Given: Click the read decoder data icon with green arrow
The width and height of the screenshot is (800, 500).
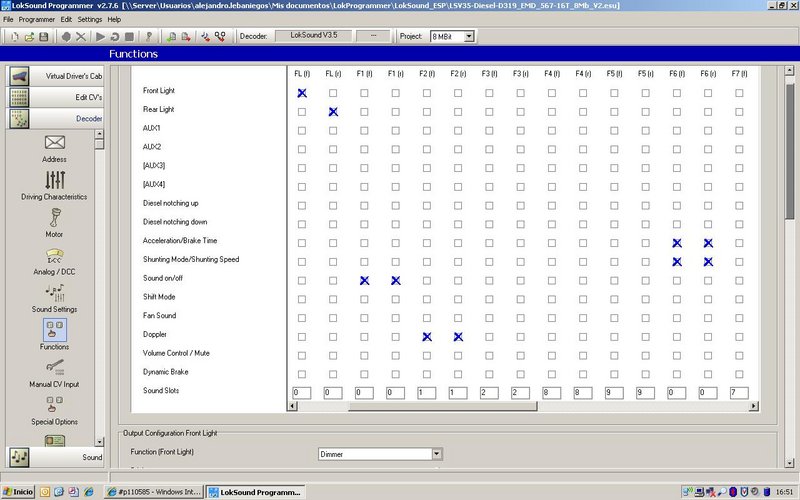Looking at the screenshot, I should [171, 37].
